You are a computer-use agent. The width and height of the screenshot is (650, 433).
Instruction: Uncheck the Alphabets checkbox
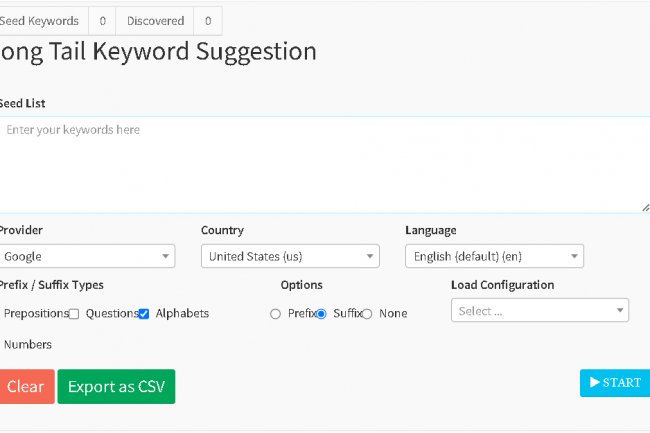pyautogui.click(x=144, y=314)
